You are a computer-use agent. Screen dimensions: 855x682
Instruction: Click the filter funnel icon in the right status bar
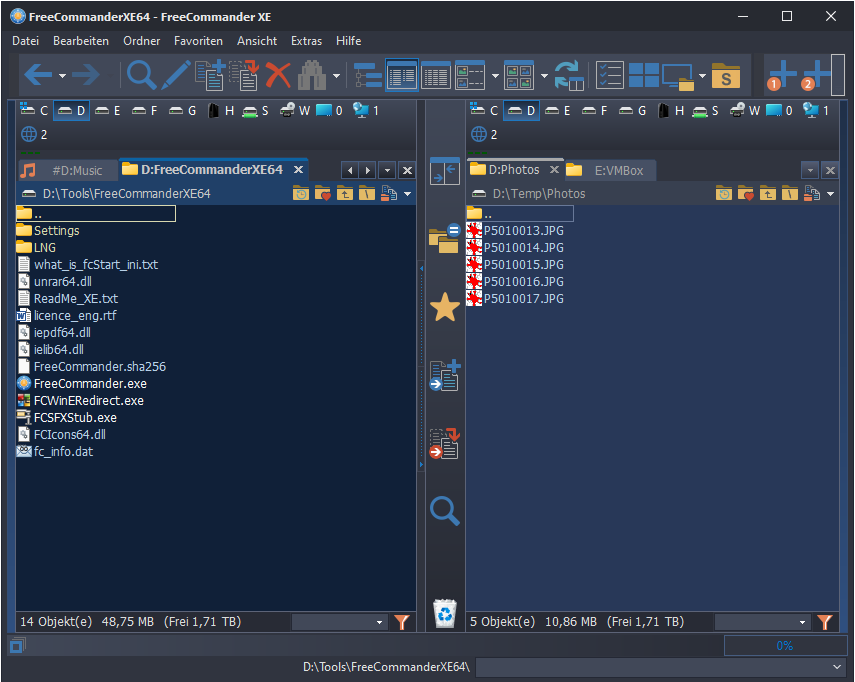[824, 622]
